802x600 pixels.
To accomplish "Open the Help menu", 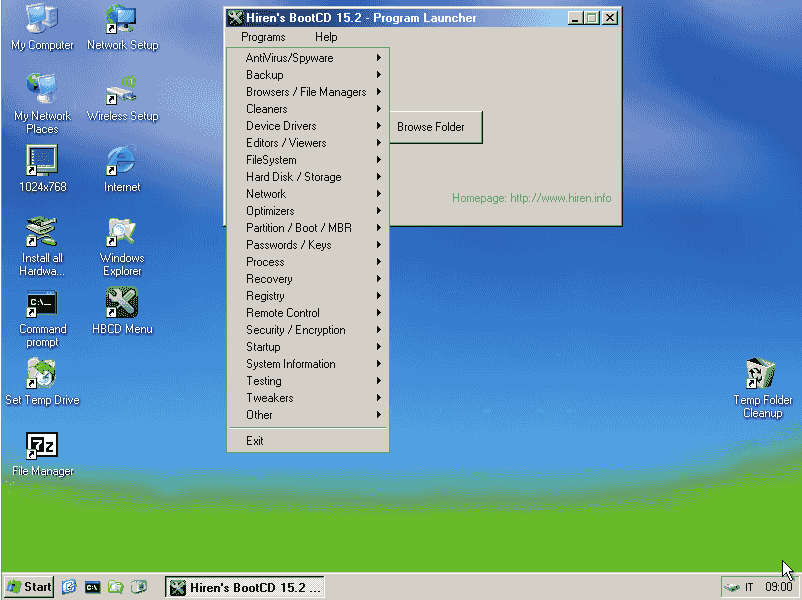I will point(326,37).
